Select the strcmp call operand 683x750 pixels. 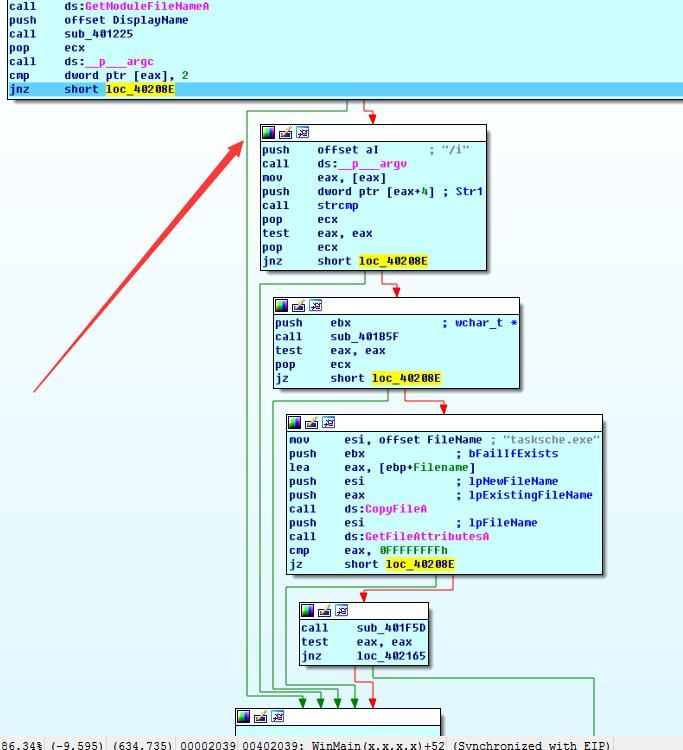pyautogui.click(x=338, y=206)
